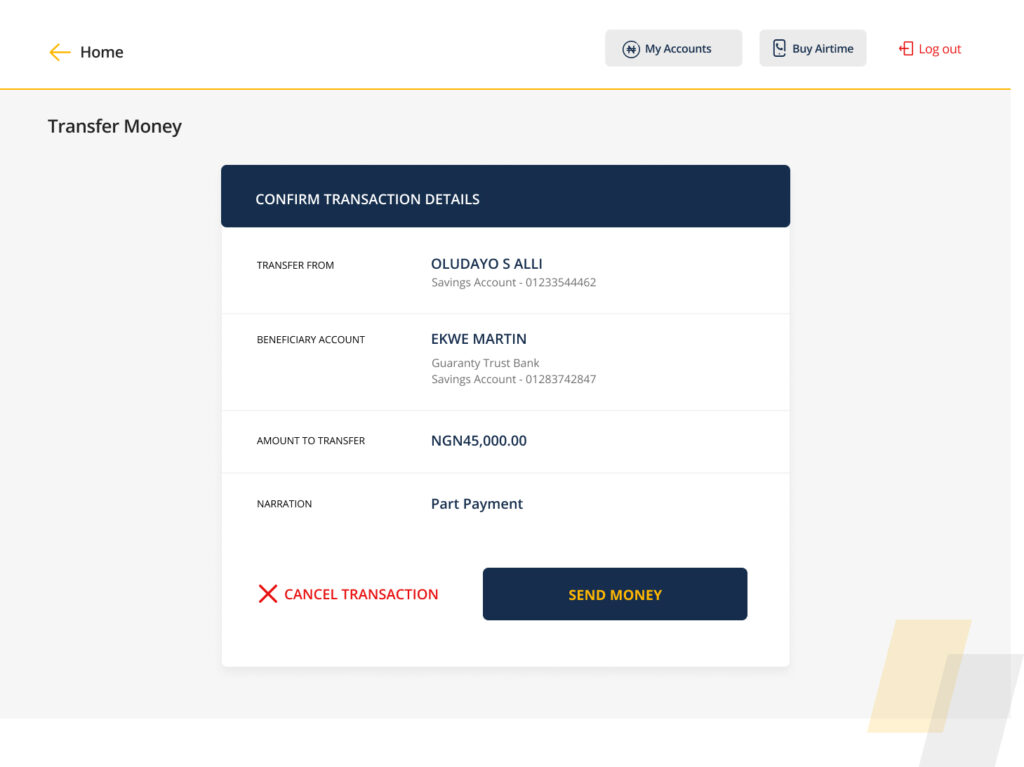This screenshot has width=1024, height=767.
Task: Click the yellow back arrow icon
Action: [x=59, y=52]
